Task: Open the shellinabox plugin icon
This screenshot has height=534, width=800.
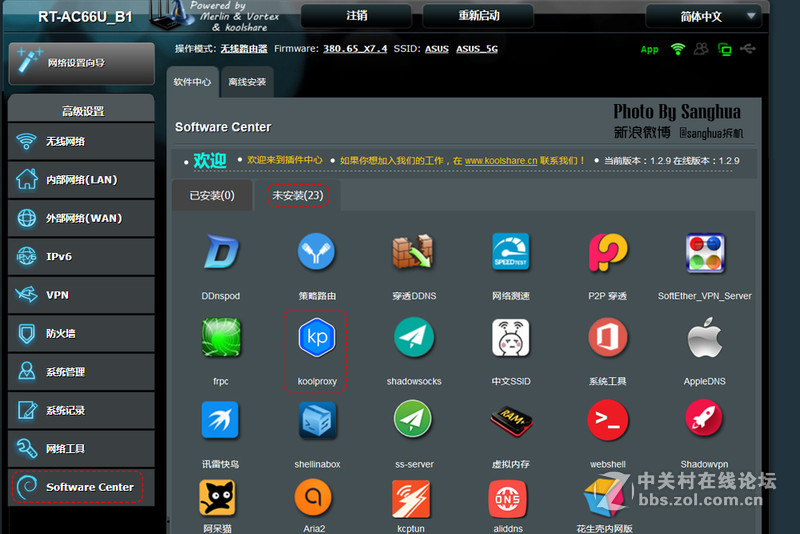Action: [x=317, y=420]
